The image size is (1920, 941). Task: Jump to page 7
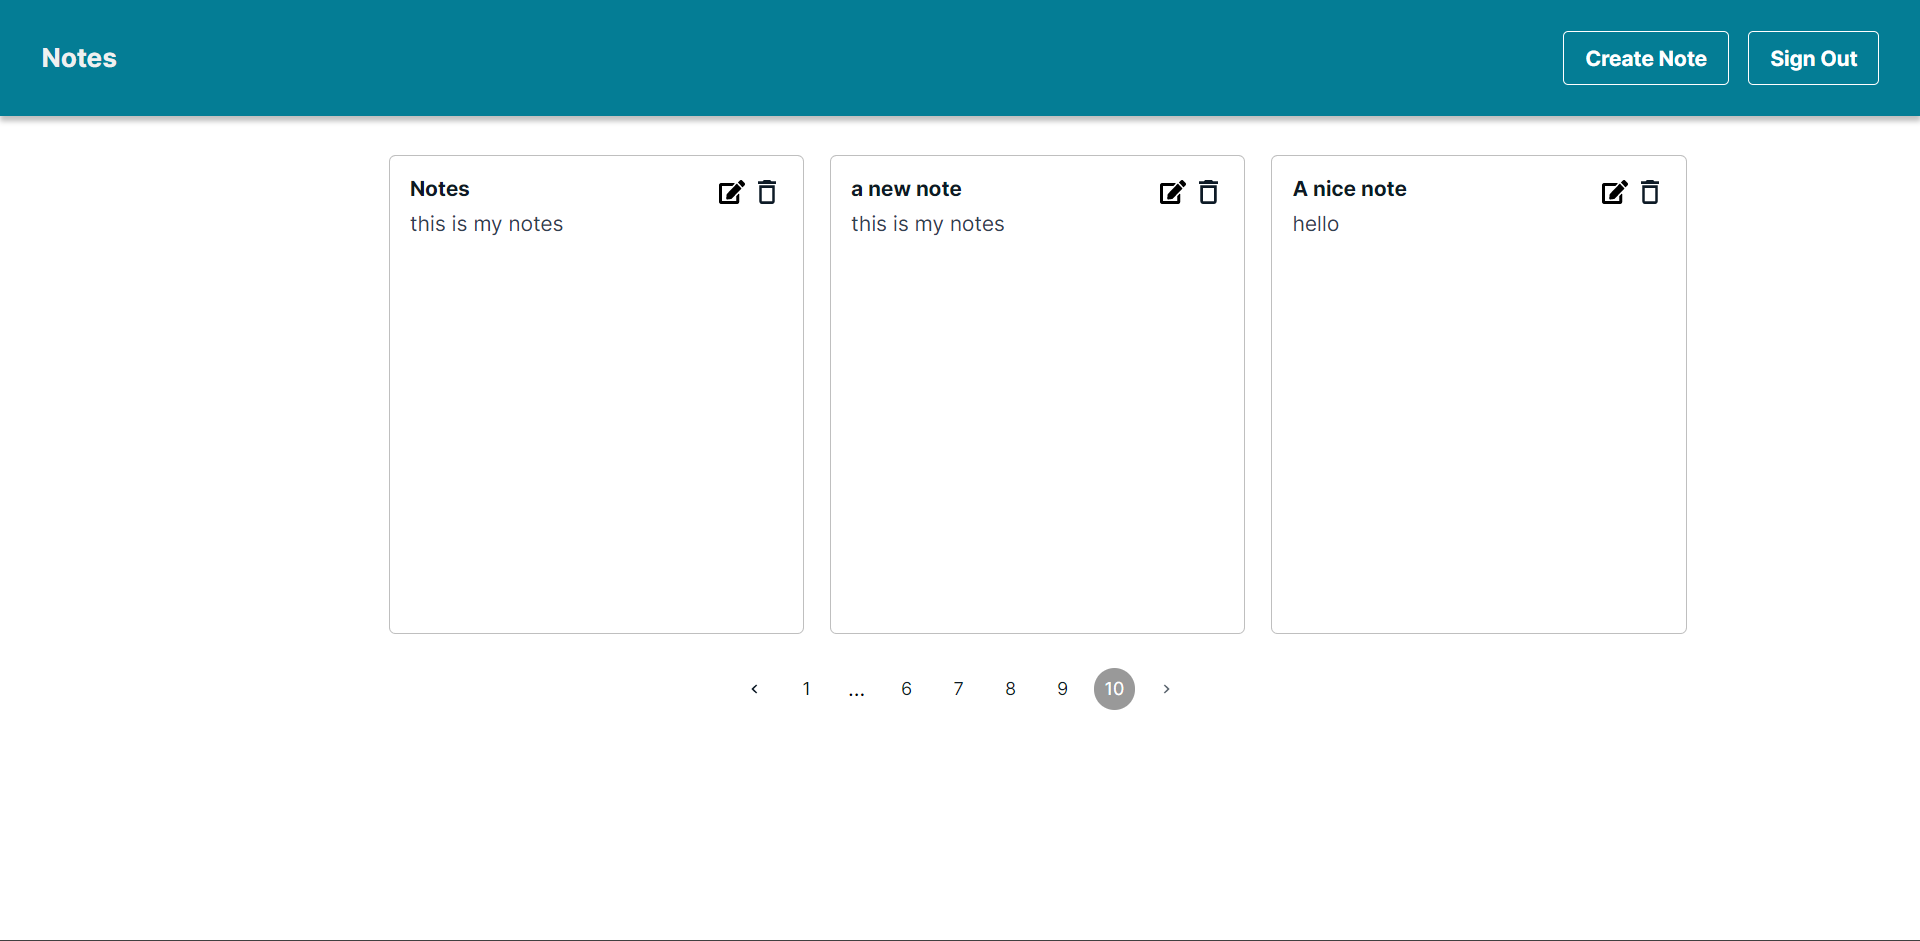click(x=958, y=689)
